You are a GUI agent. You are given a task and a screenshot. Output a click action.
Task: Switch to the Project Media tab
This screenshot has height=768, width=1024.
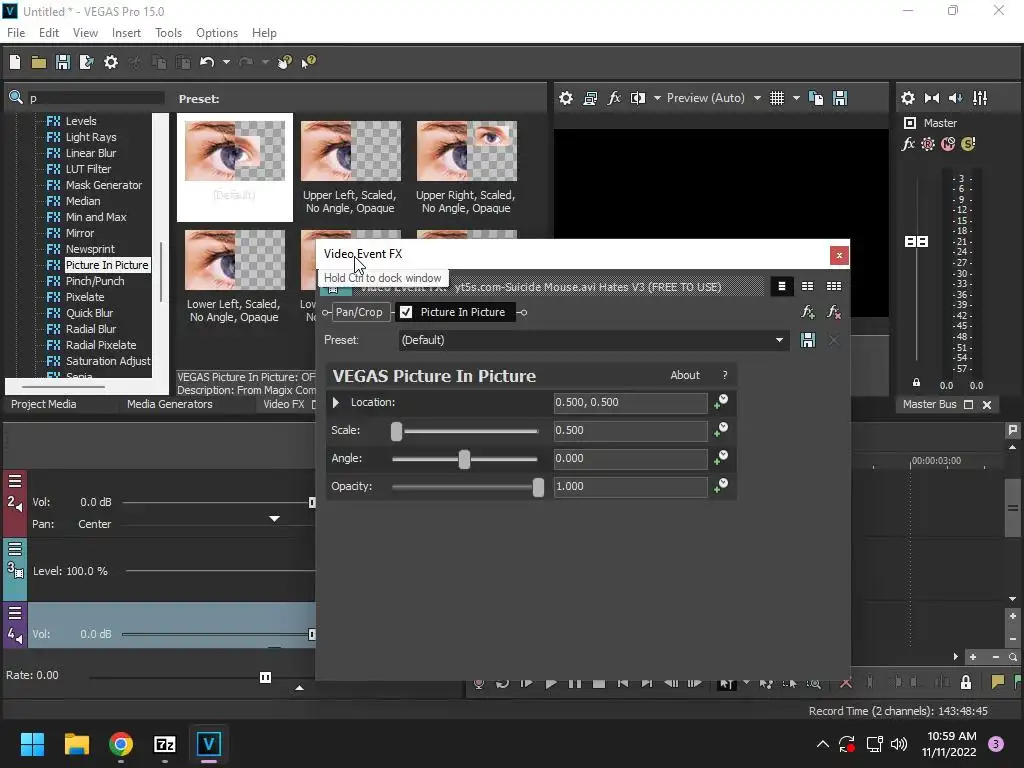click(x=43, y=404)
